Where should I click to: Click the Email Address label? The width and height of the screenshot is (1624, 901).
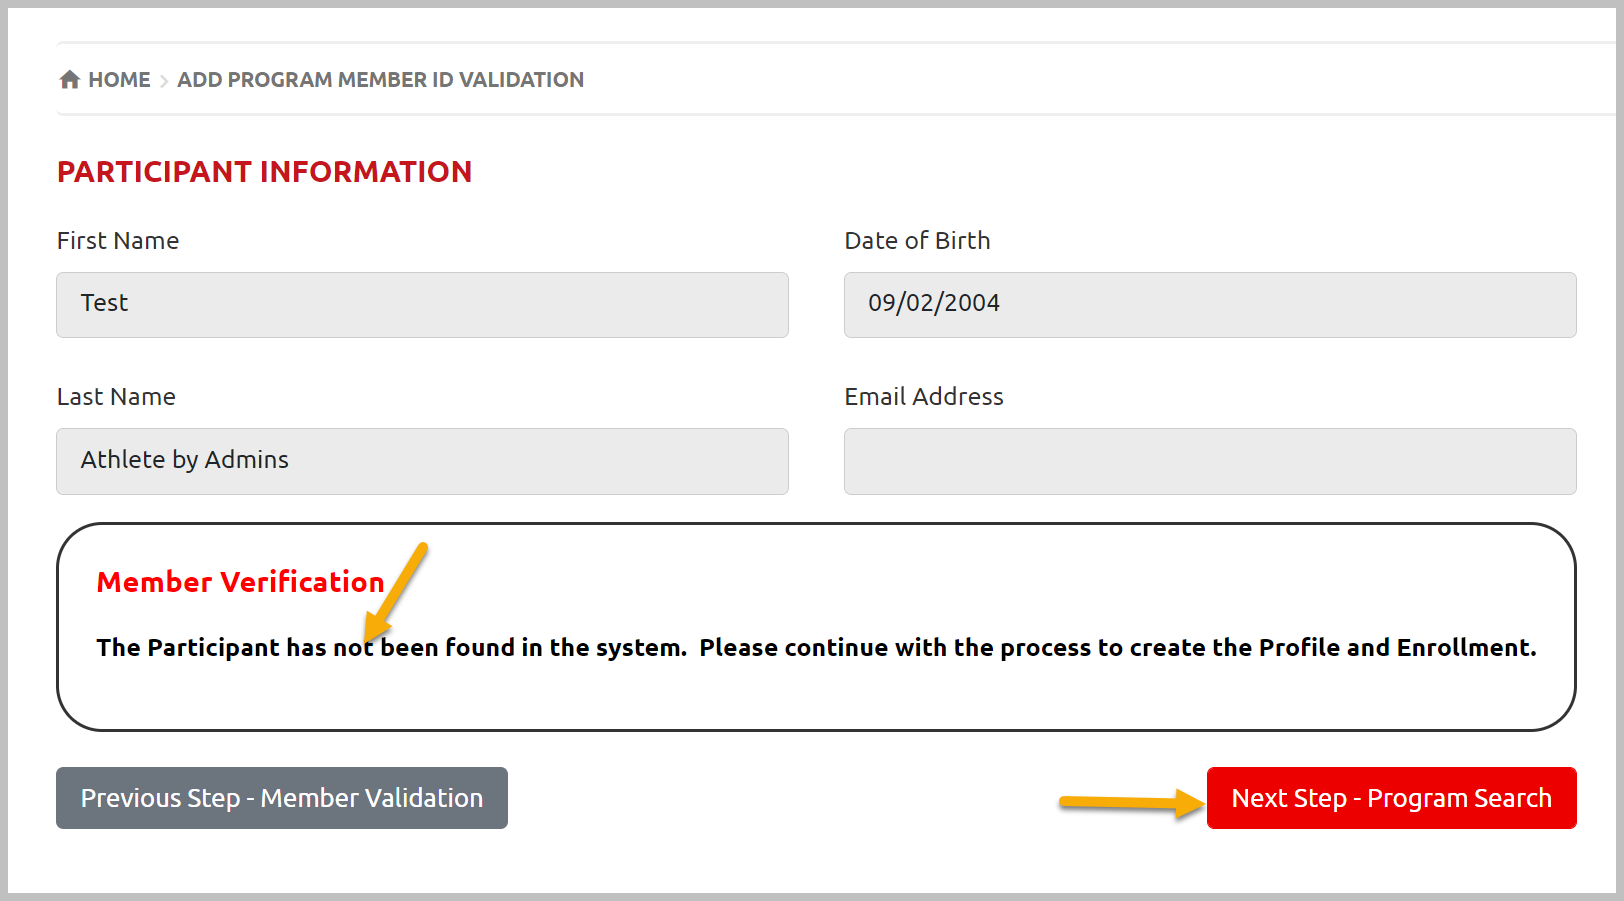(924, 397)
